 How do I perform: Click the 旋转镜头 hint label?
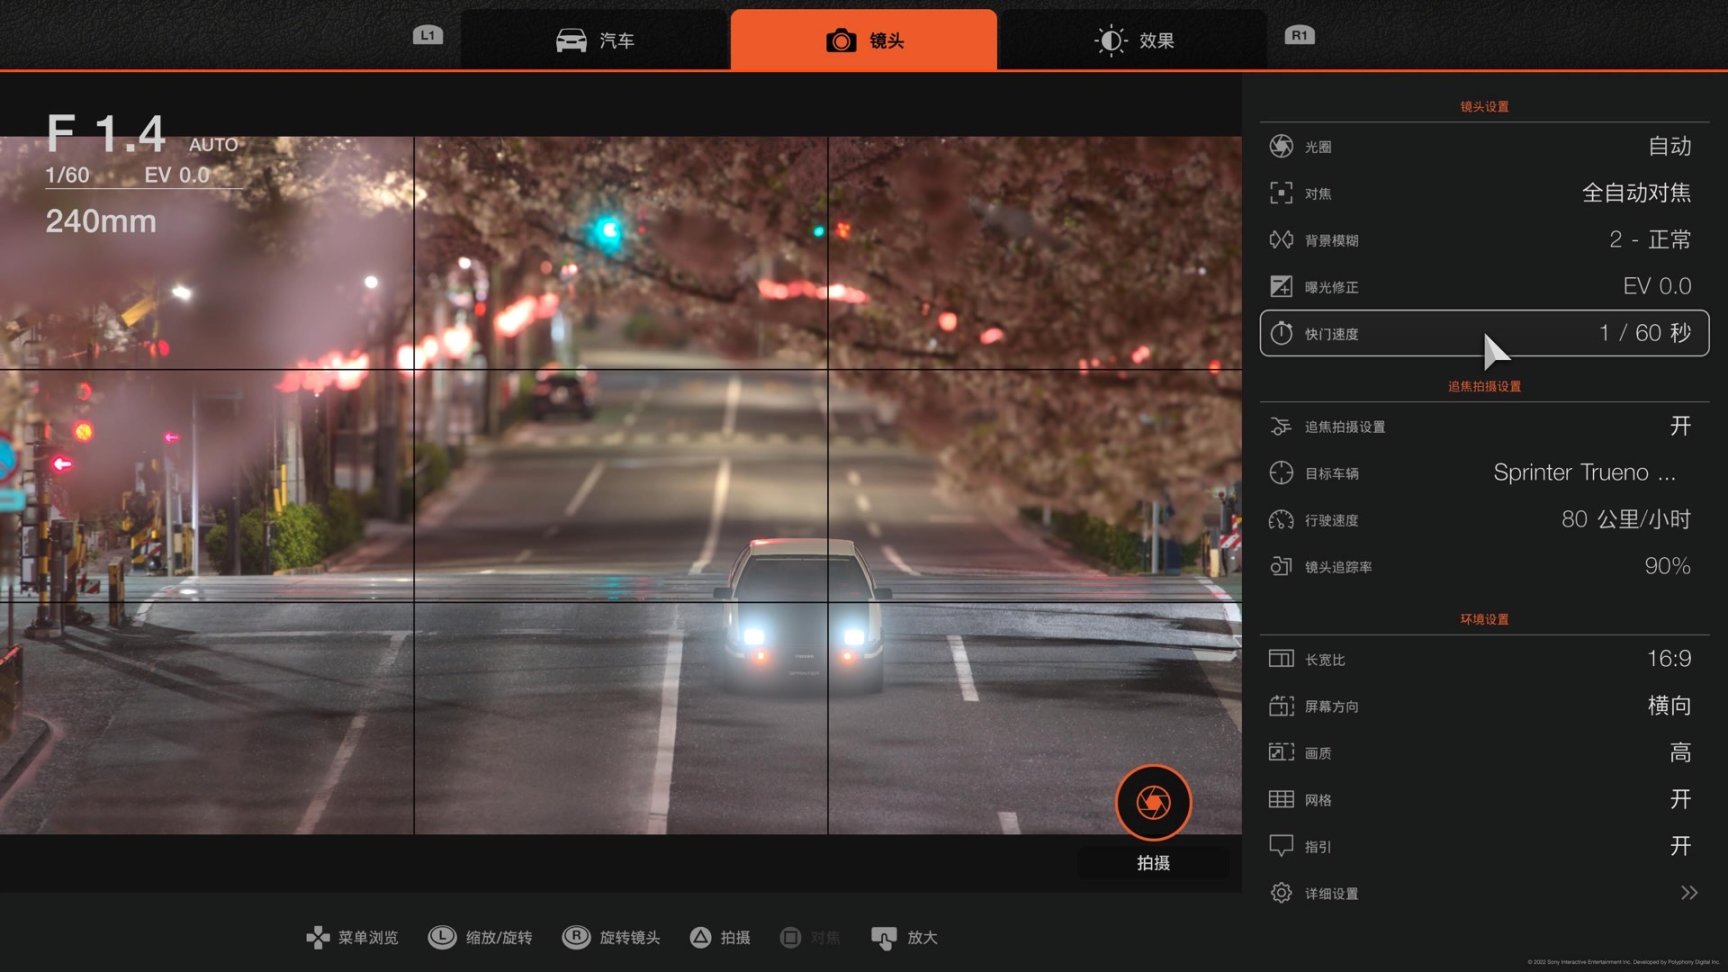630,938
